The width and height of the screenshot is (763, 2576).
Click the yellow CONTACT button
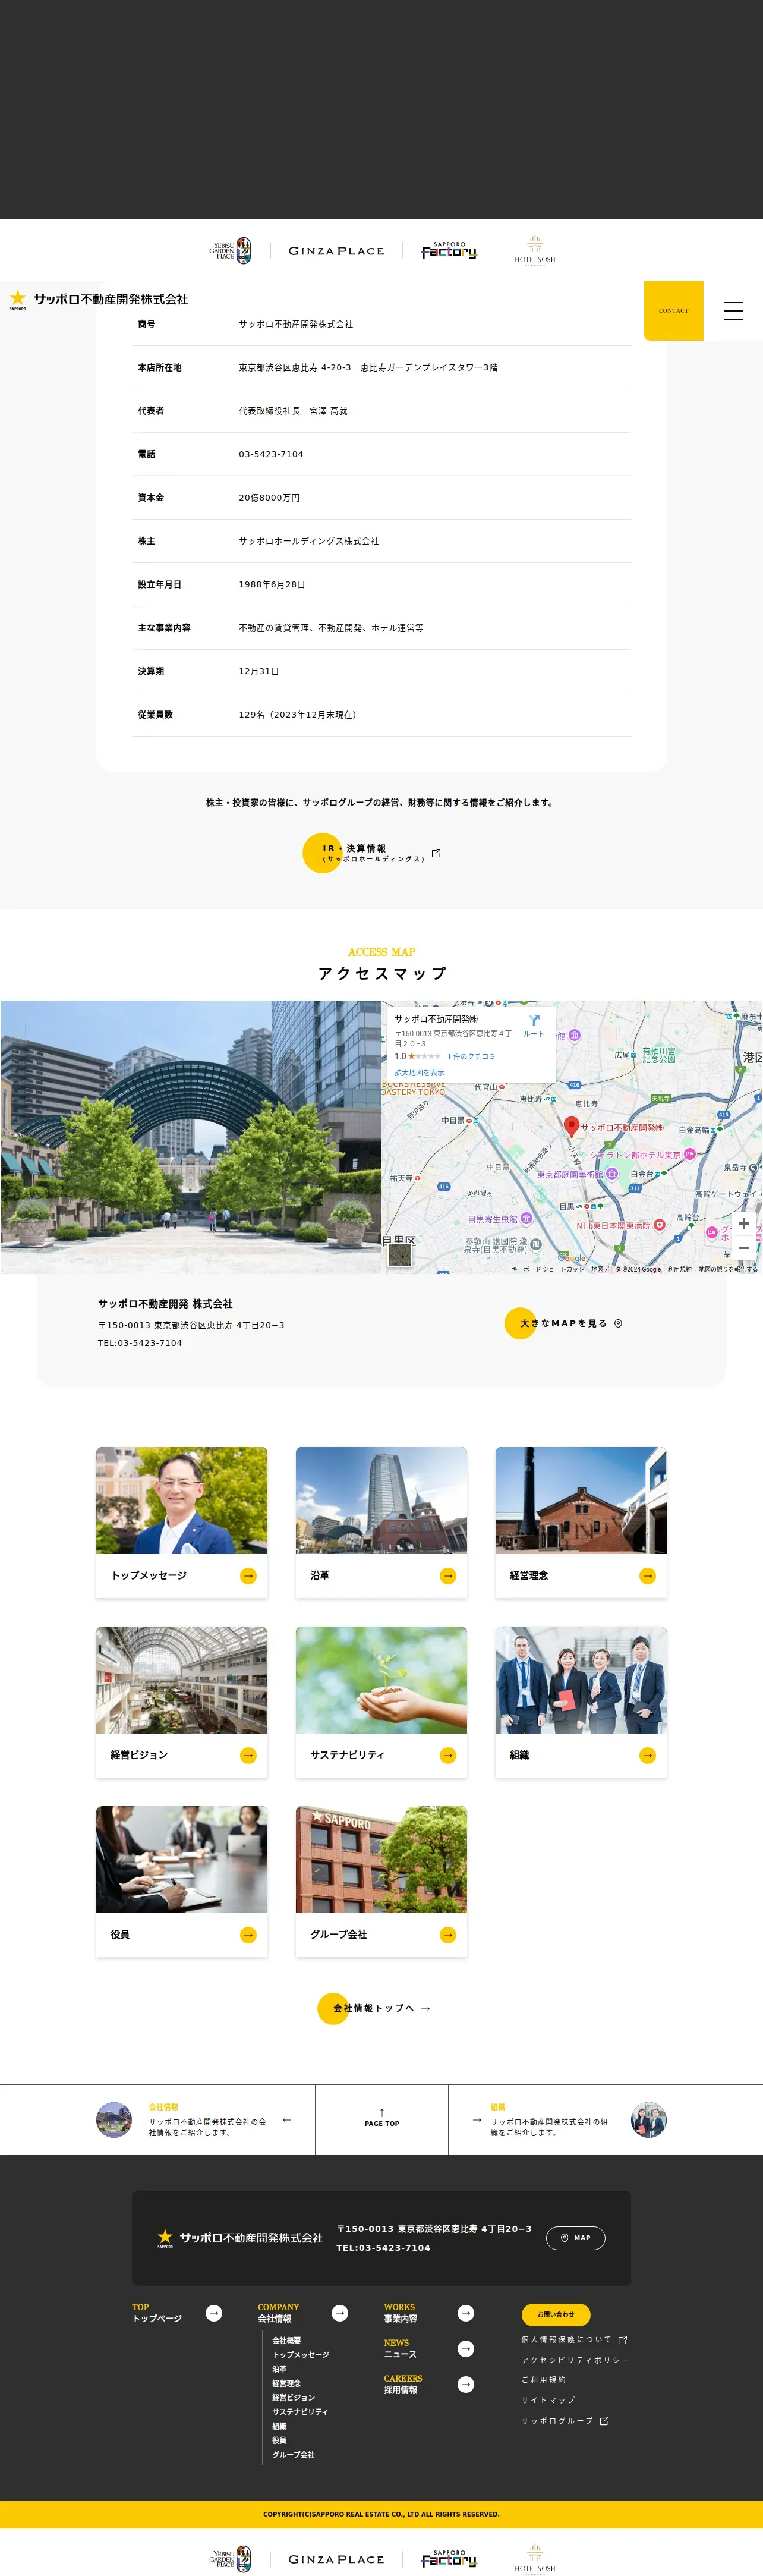tap(673, 311)
